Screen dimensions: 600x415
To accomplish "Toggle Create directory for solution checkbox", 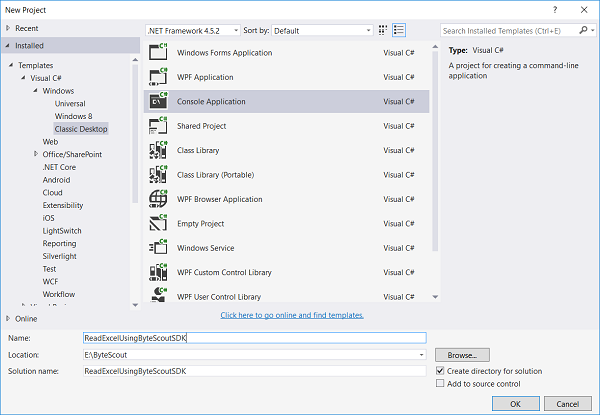I will 440,371.
